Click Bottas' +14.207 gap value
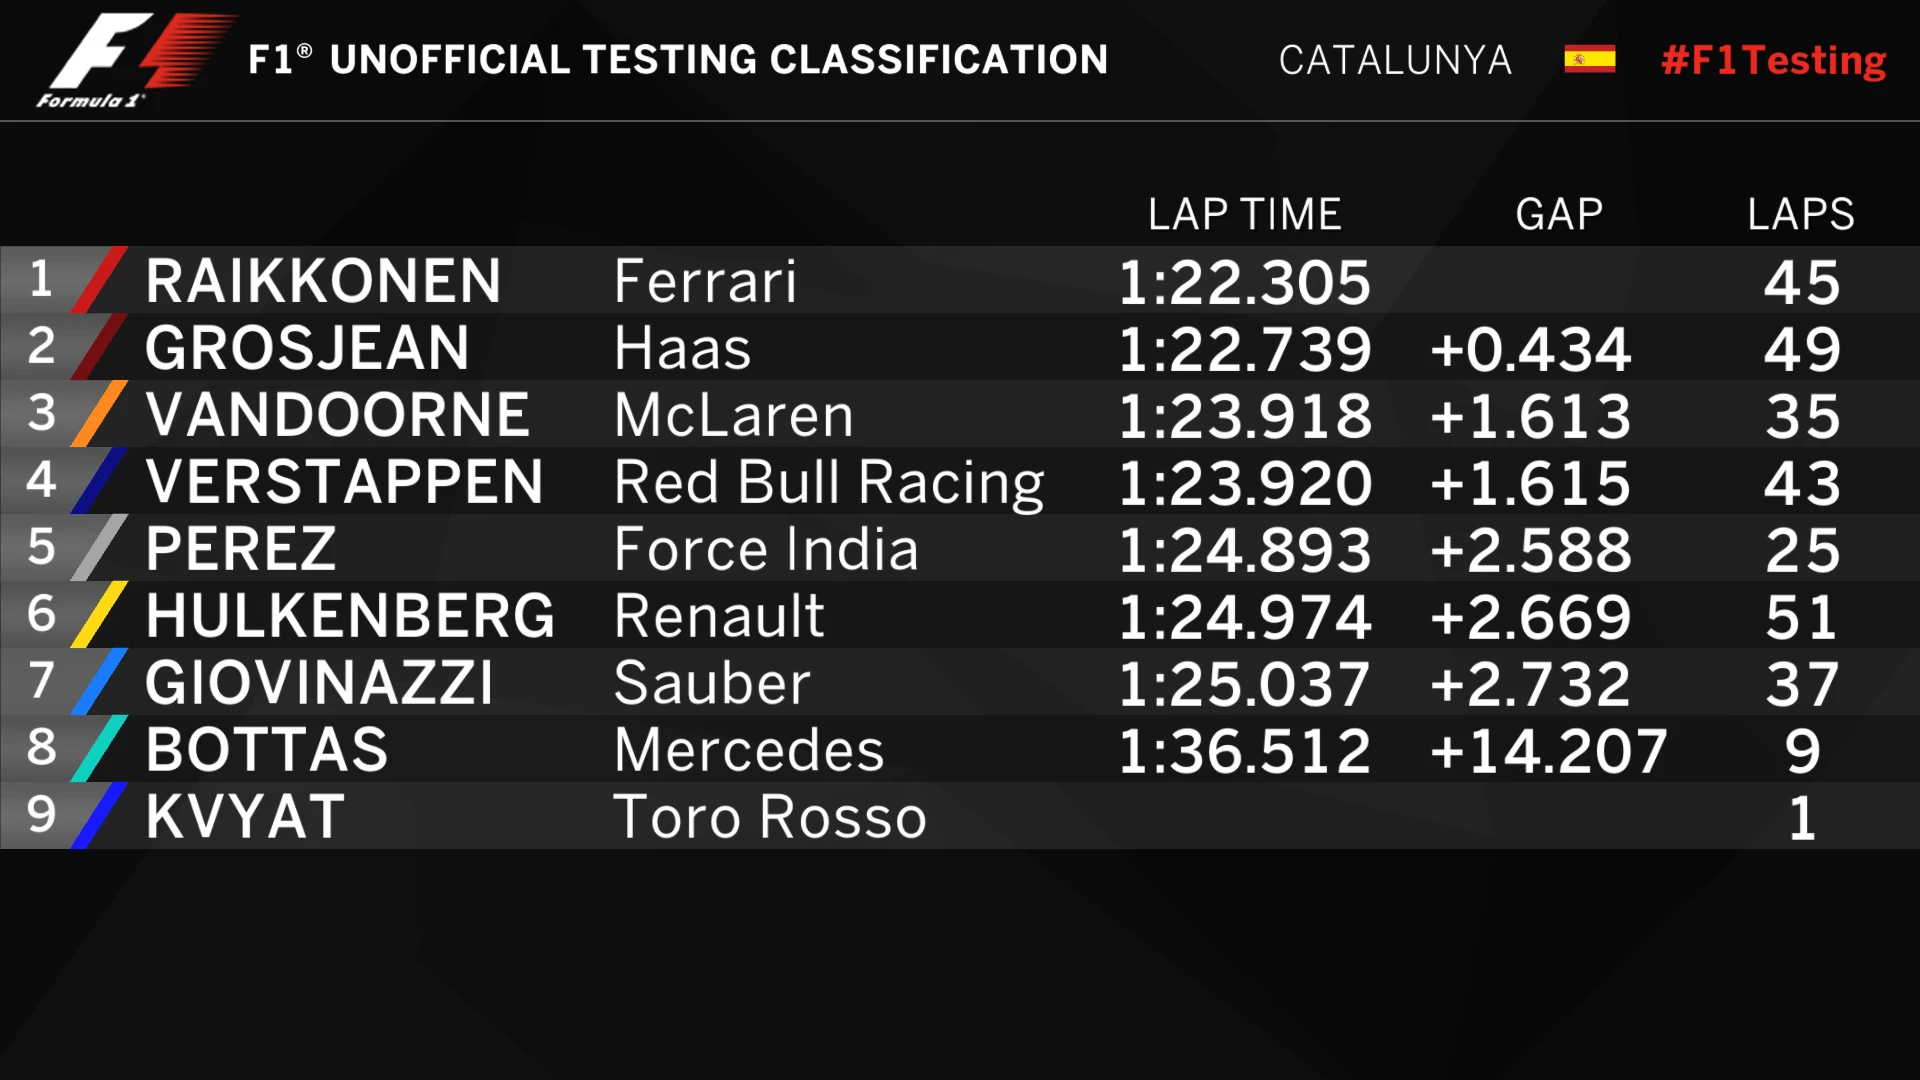Image resolution: width=1920 pixels, height=1080 pixels. click(1548, 751)
